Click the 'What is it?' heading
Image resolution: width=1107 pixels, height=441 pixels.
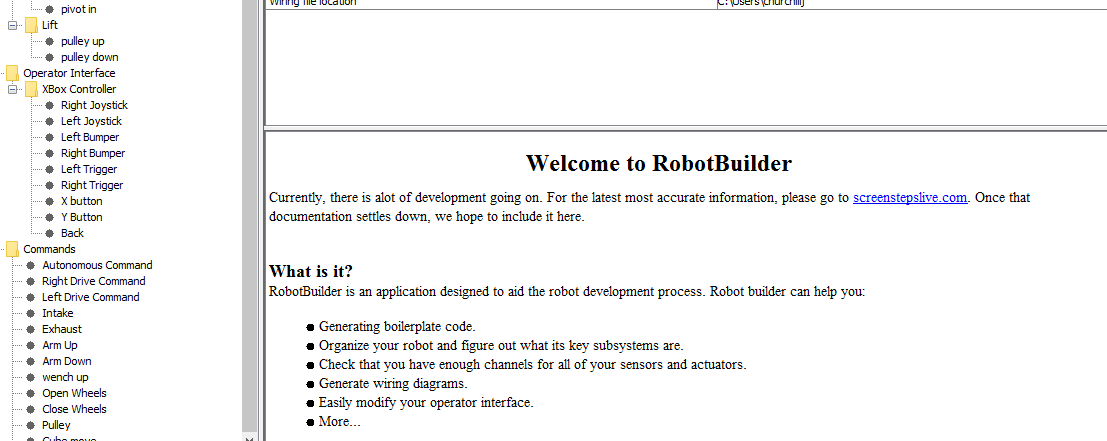click(x=311, y=272)
